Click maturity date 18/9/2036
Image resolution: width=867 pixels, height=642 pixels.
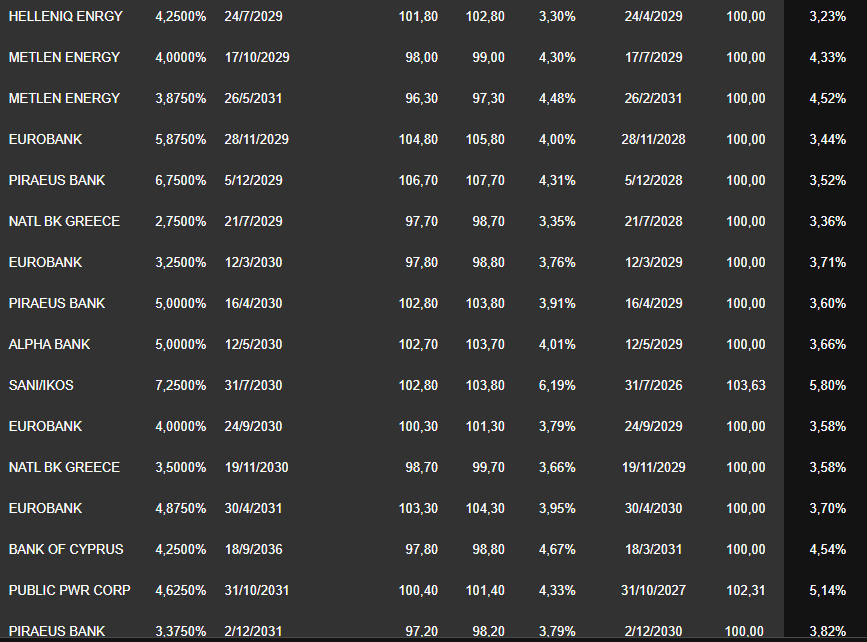[x=253, y=549]
